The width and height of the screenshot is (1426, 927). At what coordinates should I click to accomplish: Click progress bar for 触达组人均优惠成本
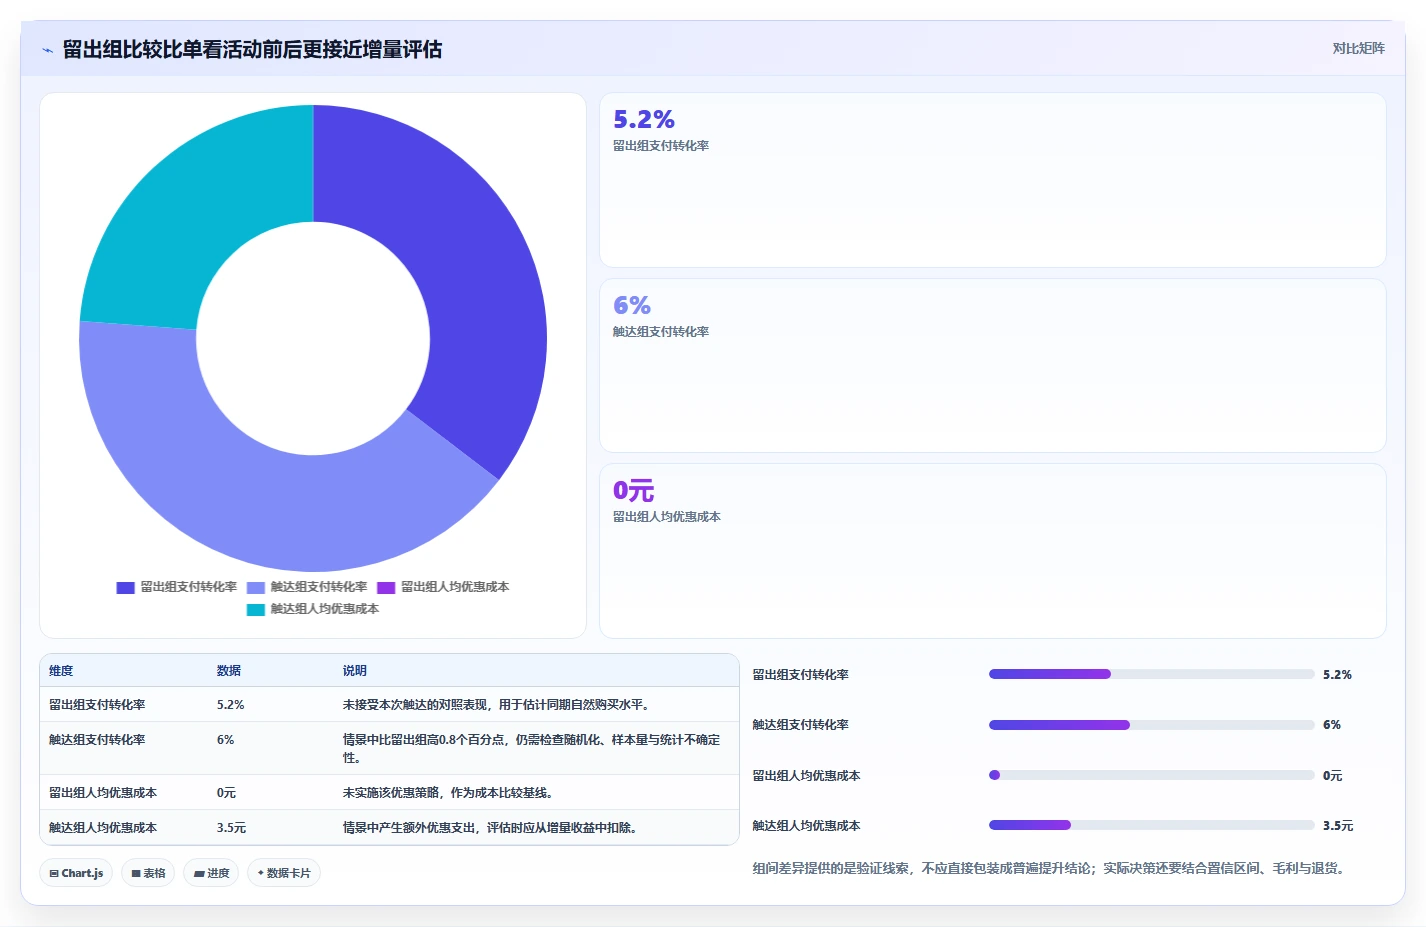click(x=1151, y=825)
